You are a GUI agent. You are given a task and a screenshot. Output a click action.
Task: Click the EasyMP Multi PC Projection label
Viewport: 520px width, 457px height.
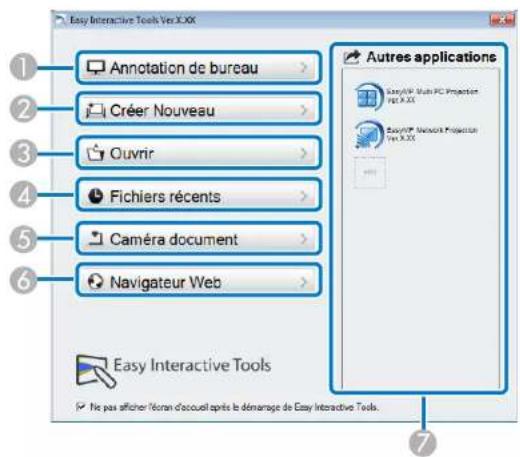432,95
